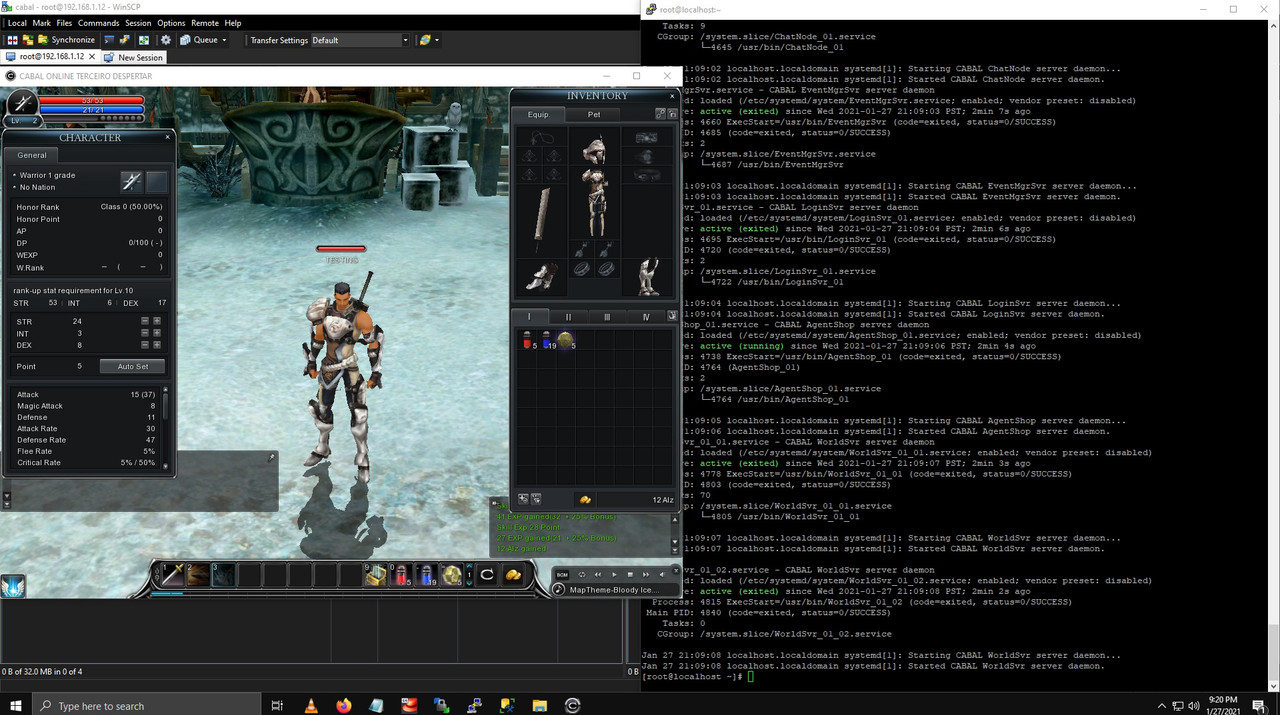Click the stop button in BGM player
Viewport: 1280px width, 715px height.
click(630, 574)
